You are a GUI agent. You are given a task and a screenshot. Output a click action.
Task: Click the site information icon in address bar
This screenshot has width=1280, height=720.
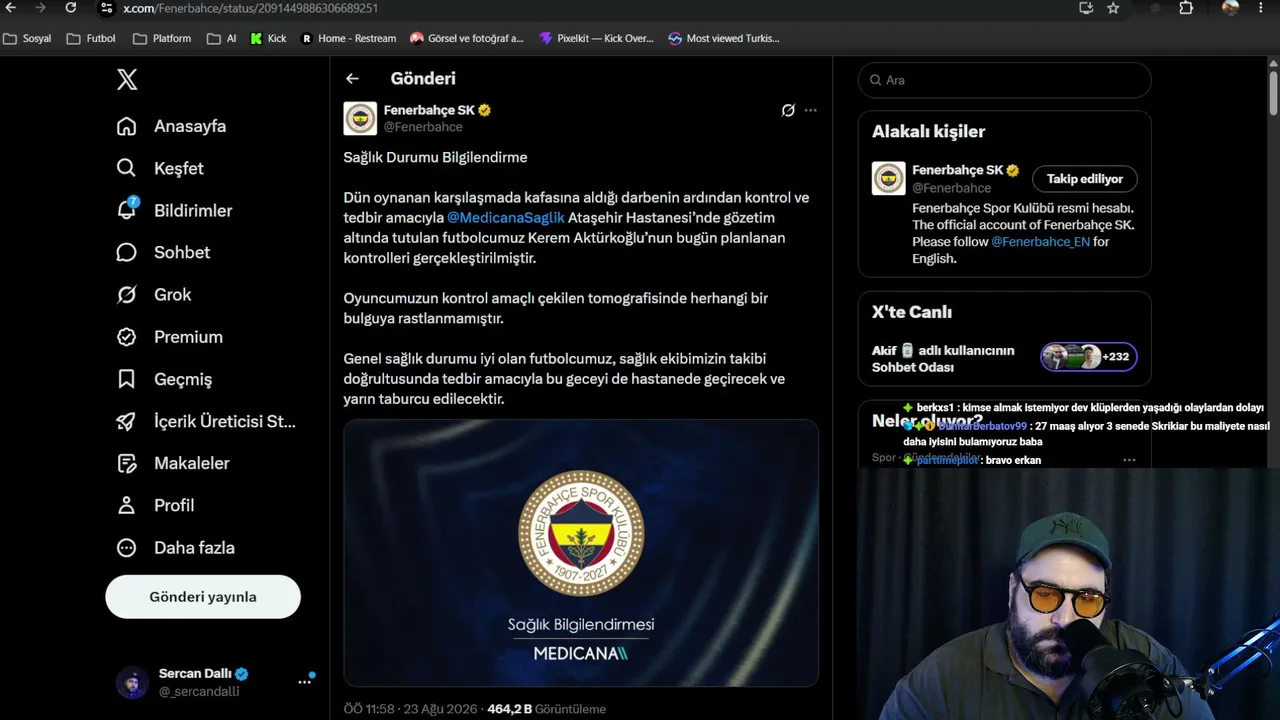tap(106, 8)
